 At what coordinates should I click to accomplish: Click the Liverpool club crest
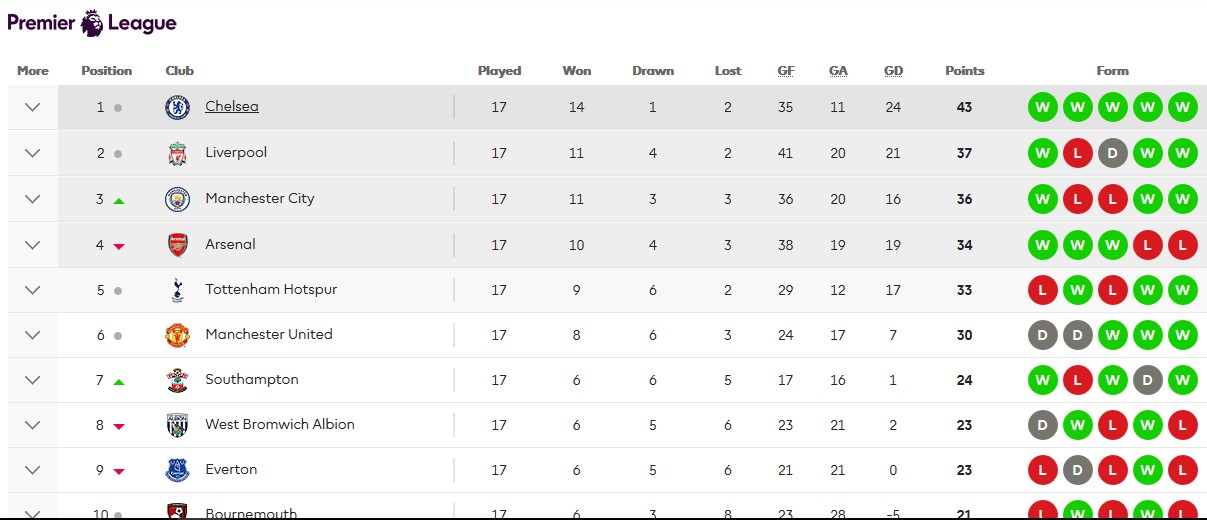[x=177, y=153]
